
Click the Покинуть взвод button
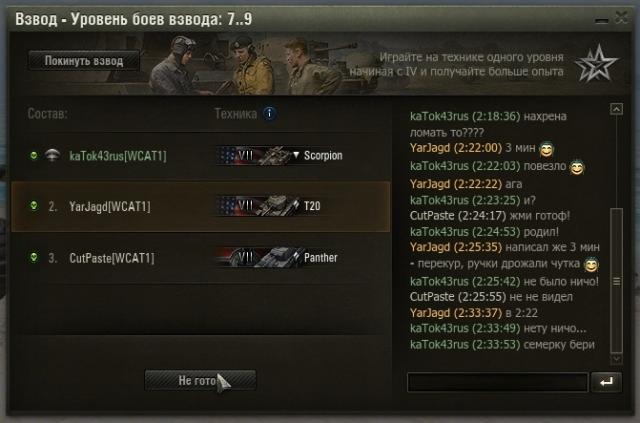tap(84, 61)
